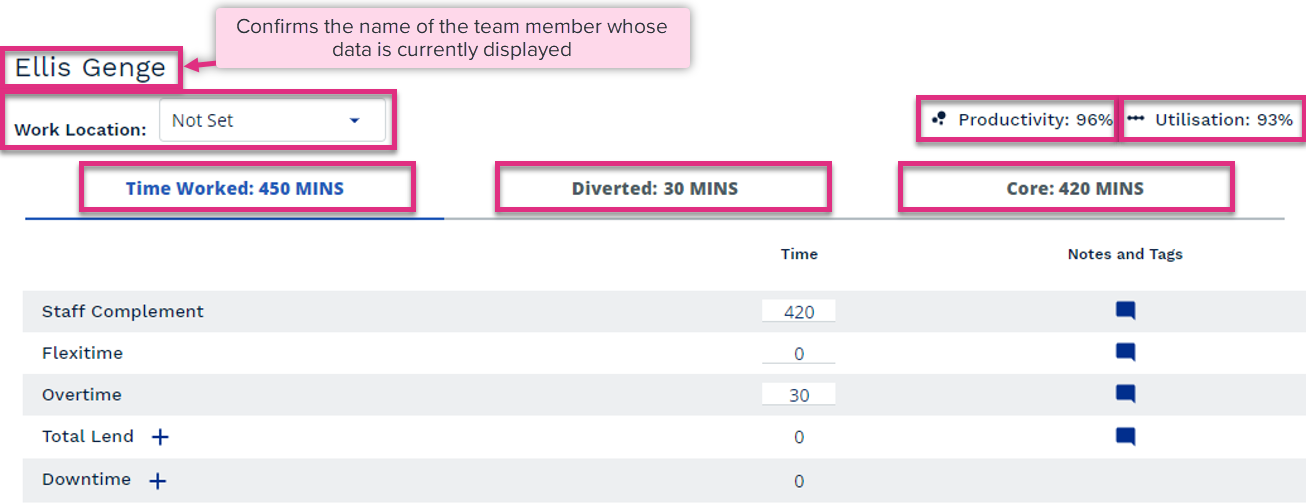Switch to Diverted: 30 MINS tab
Screen dimensions: 1306x504
tap(655, 188)
